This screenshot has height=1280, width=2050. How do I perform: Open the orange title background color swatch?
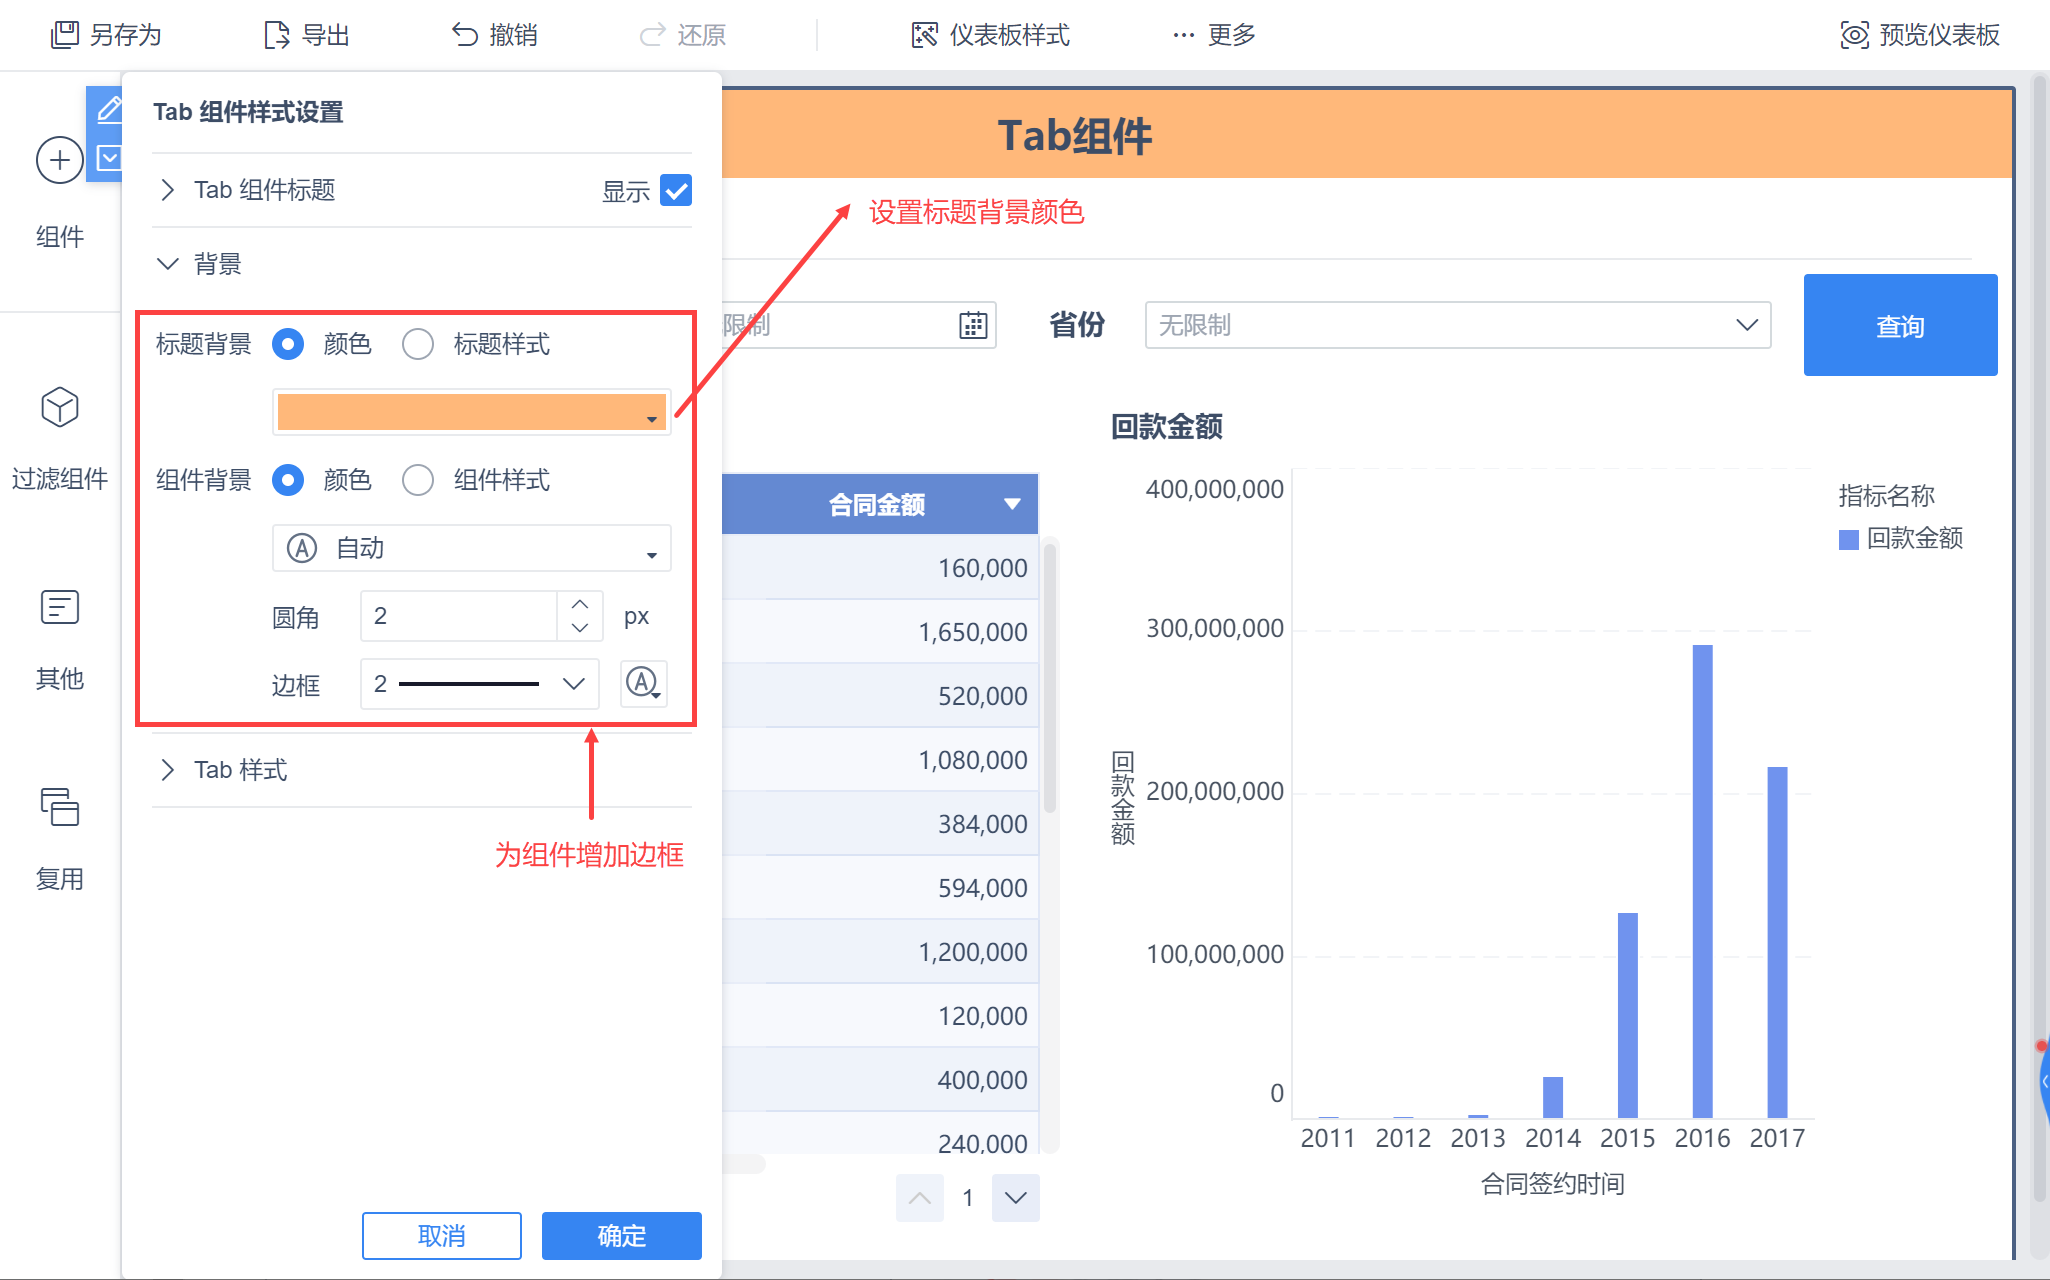471,412
